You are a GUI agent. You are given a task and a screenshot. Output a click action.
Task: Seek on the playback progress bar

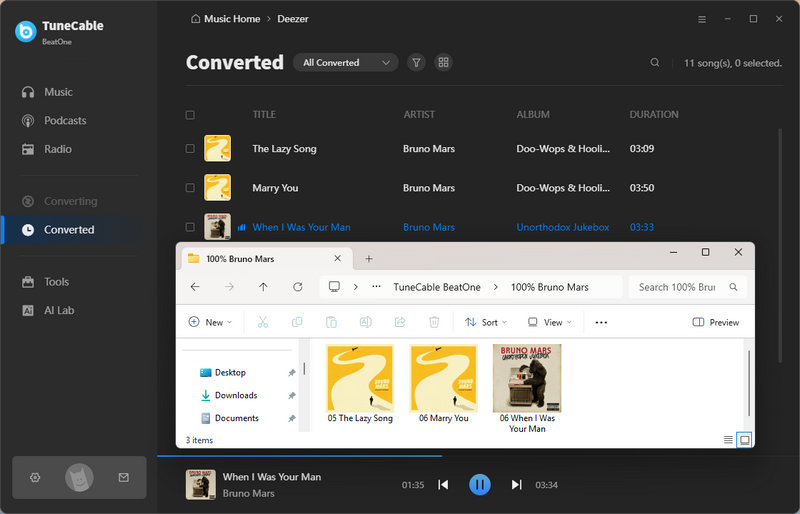tap(478, 456)
